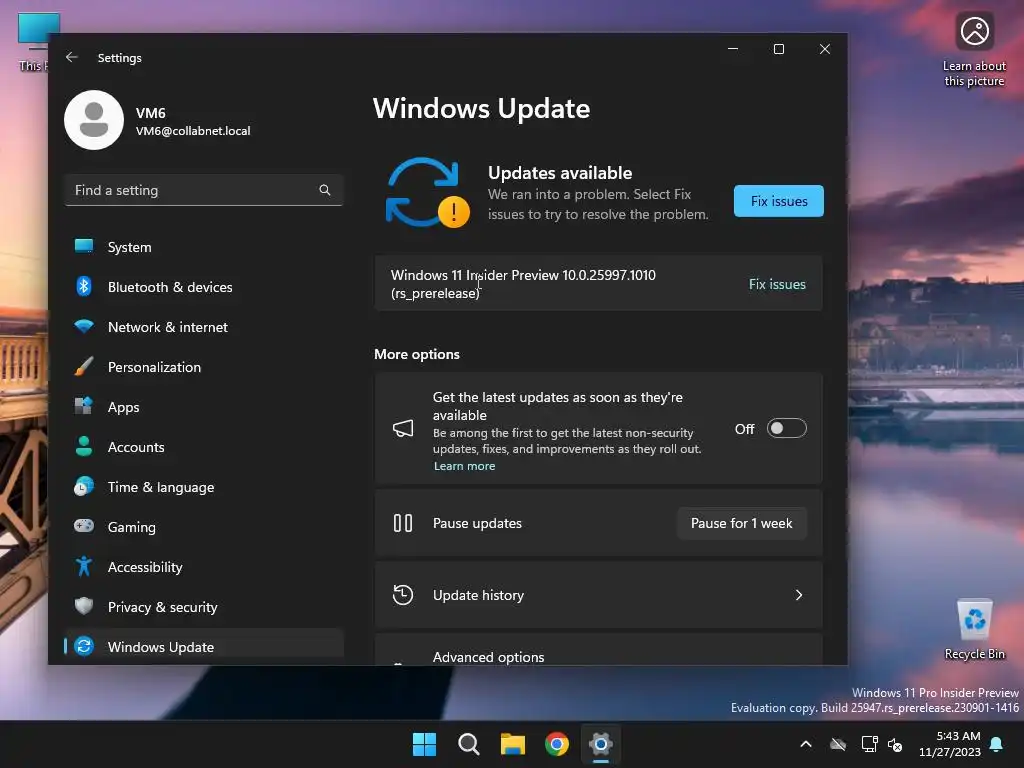Click the network tray icon
Screen dimensions: 1024x768
click(869, 744)
